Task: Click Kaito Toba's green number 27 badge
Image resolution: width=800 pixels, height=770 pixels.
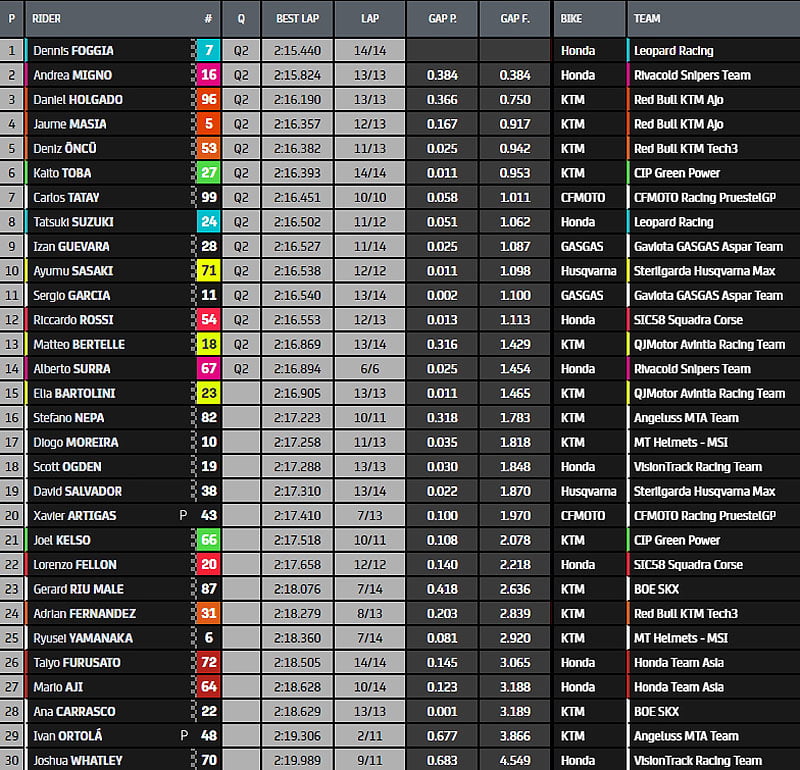Action: click(208, 173)
